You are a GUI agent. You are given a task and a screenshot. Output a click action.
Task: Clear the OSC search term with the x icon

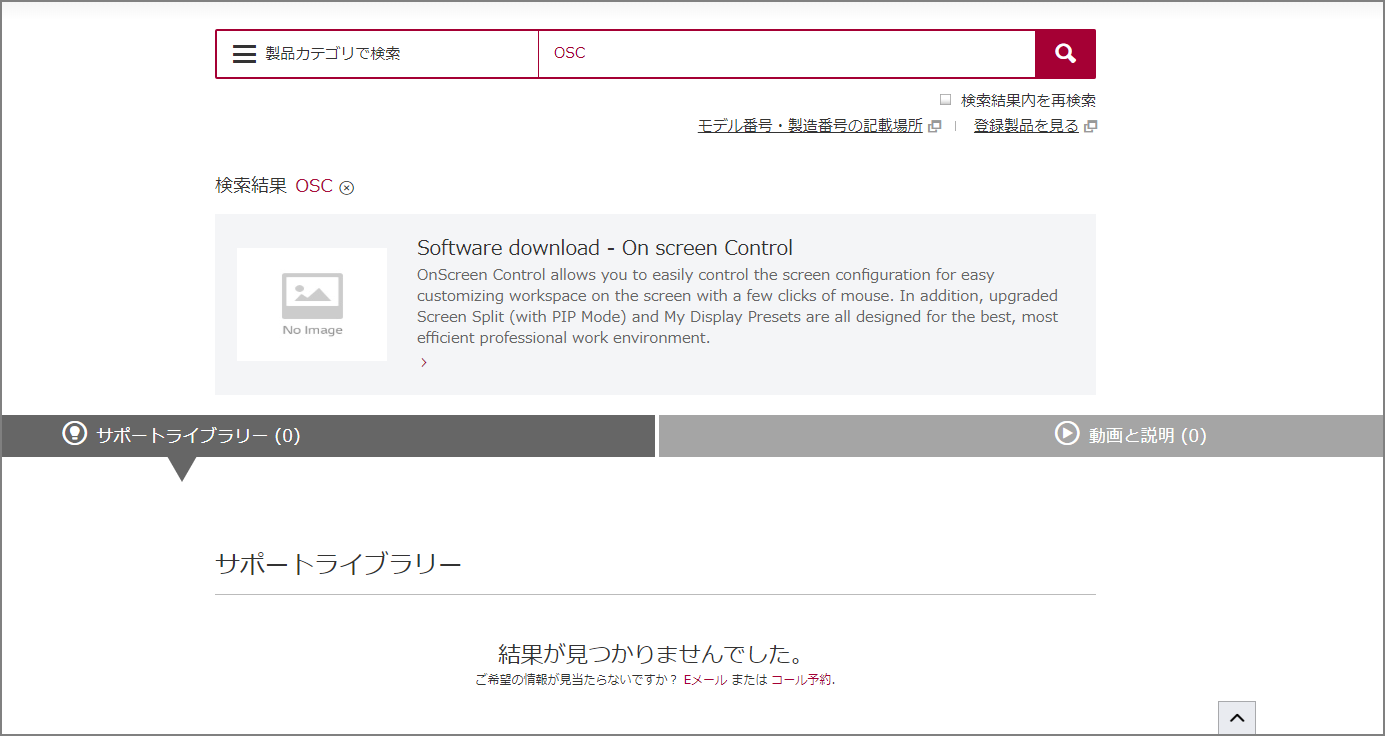tap(347, 187)
